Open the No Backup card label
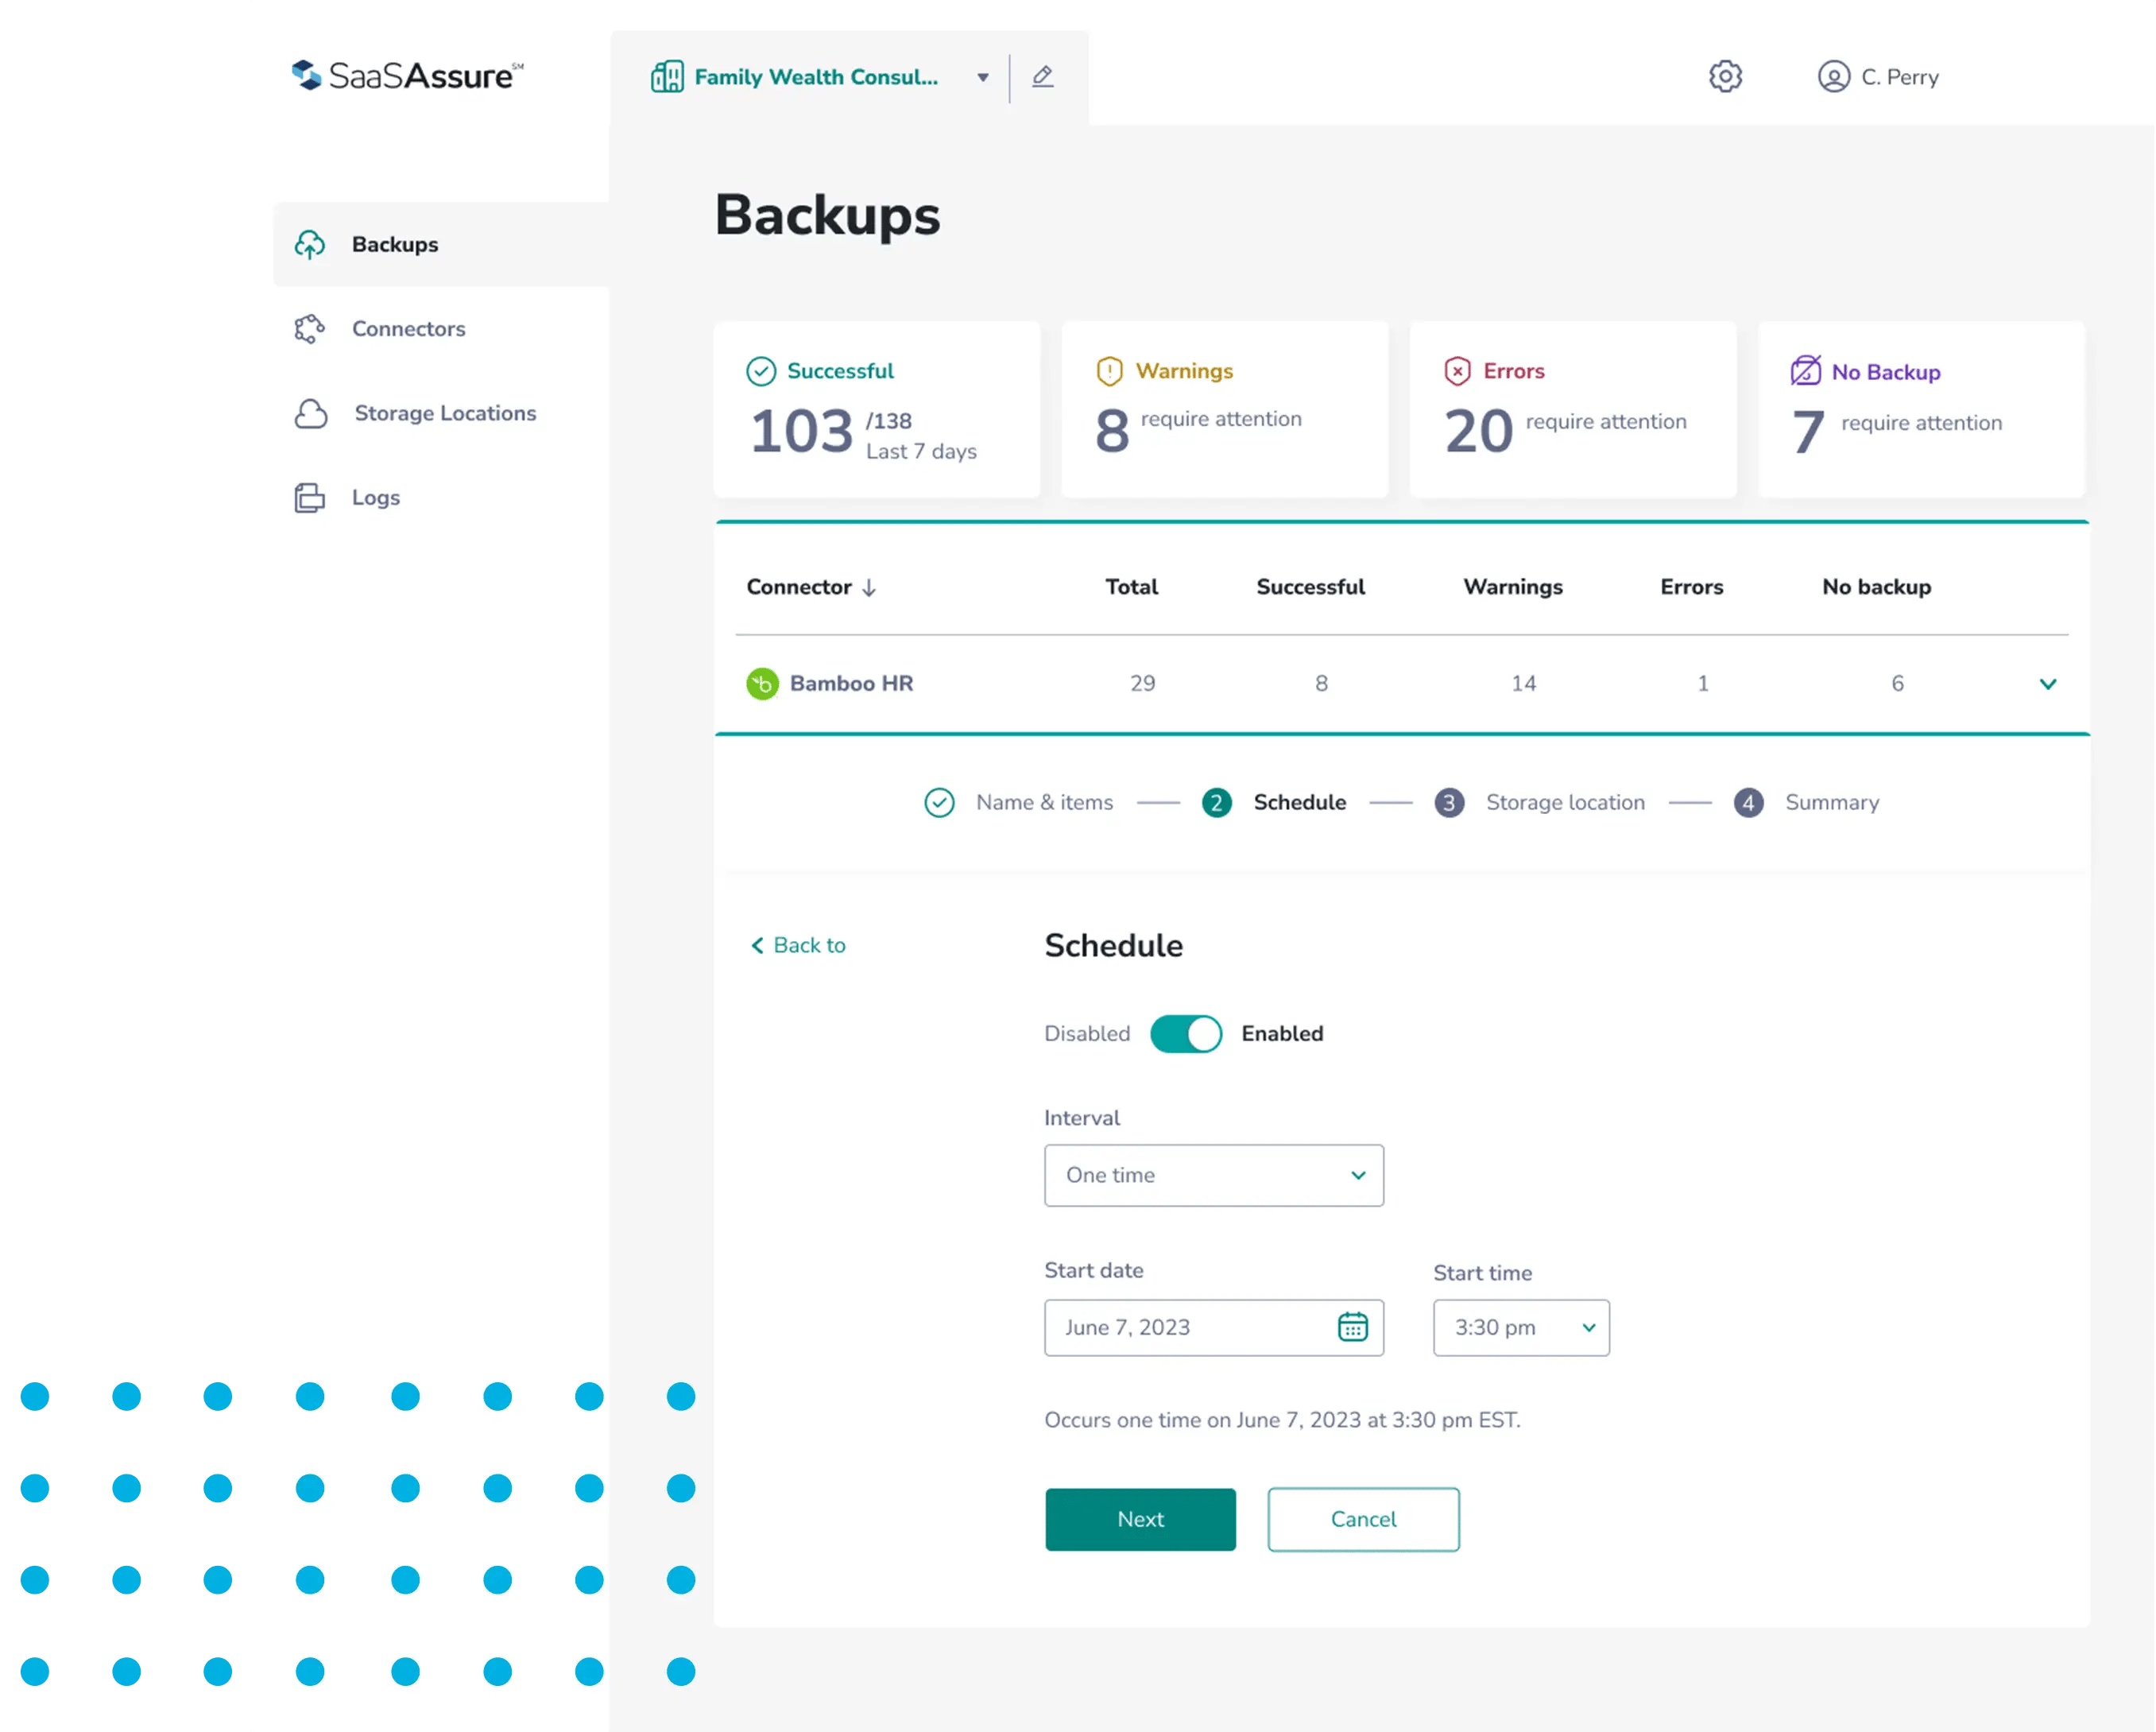Image resolution: width=2156 pixels, height=1732 pixels. (1886, 372)
